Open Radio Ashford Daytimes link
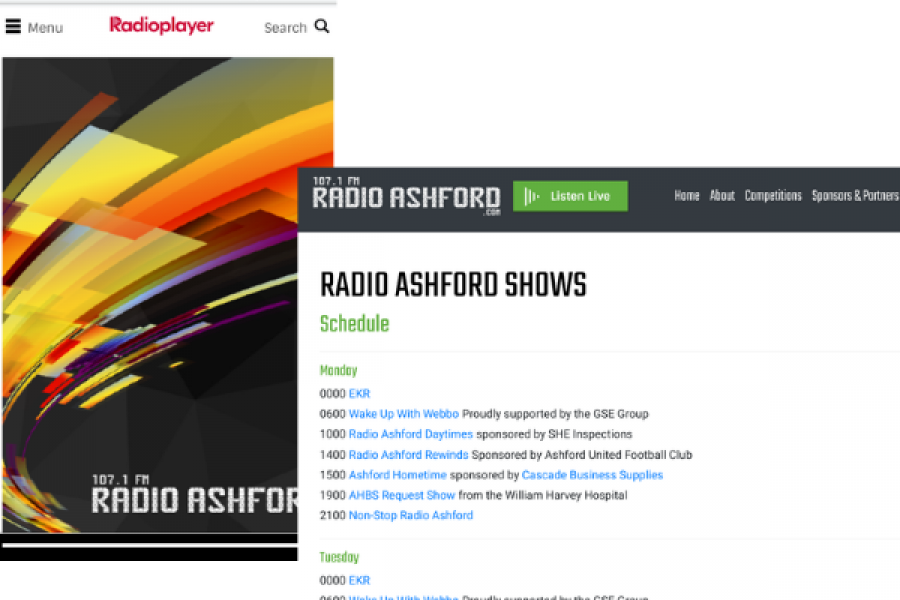 410,434
